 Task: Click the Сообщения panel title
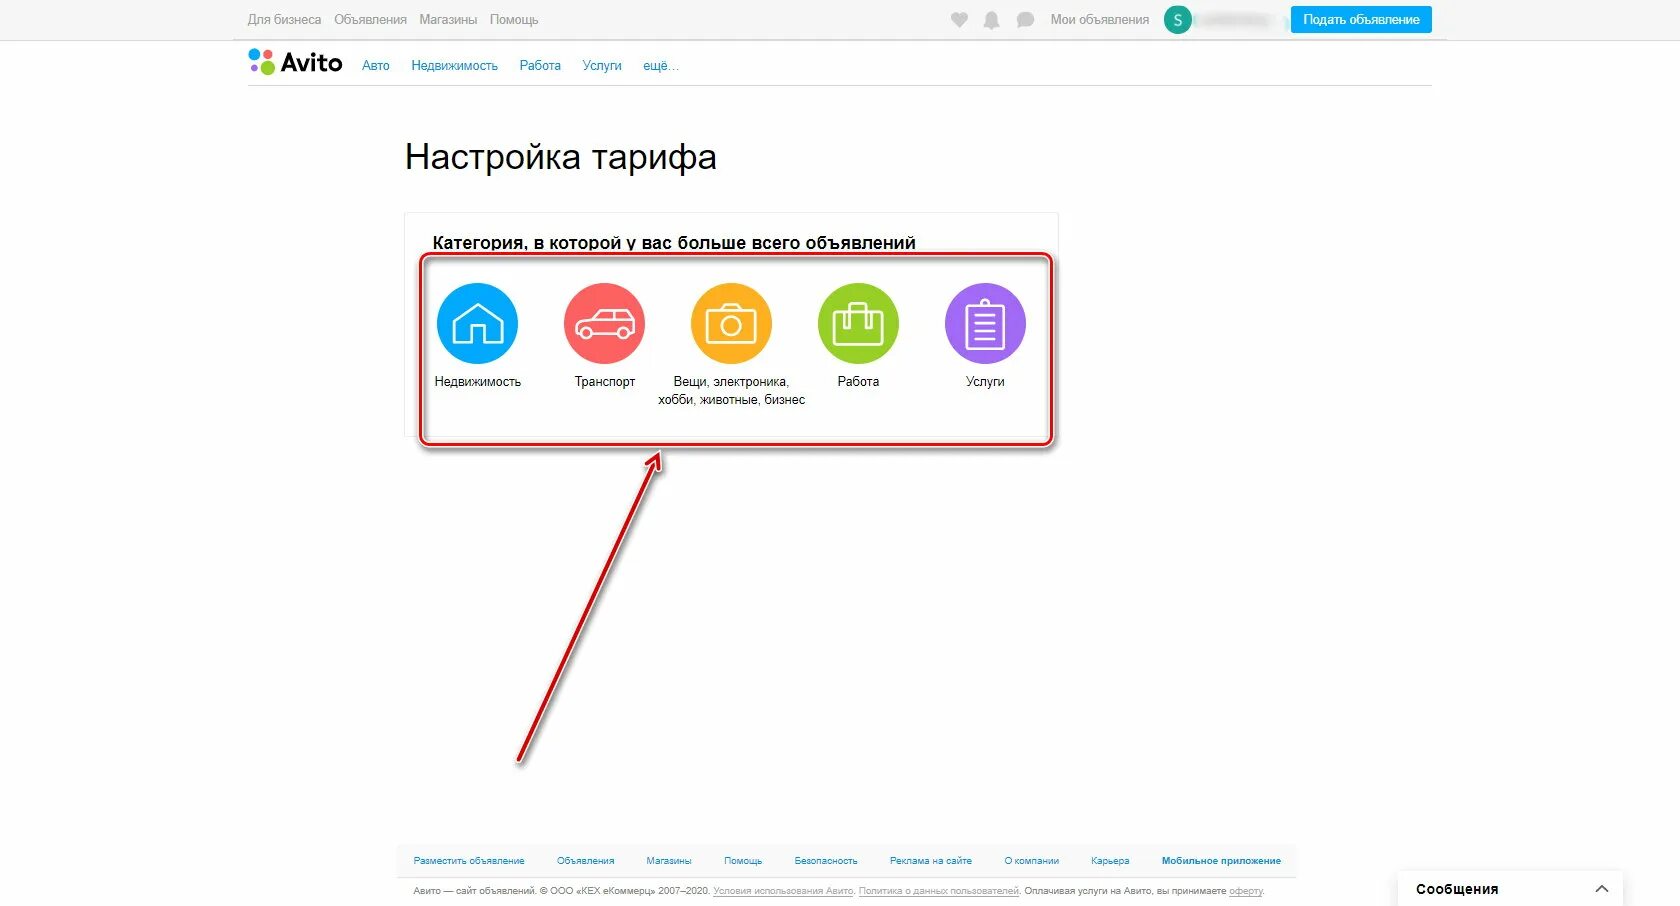pos(1457,889)
